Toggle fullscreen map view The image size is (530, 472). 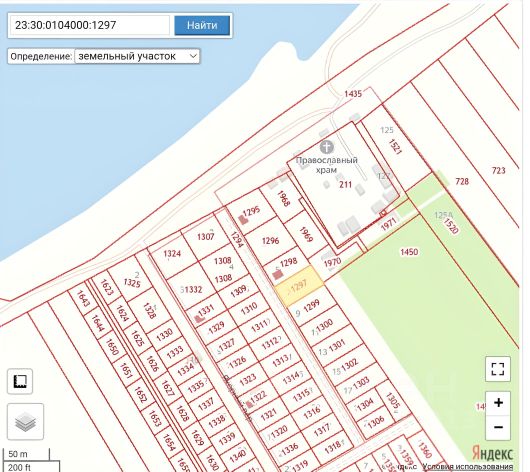pyautogui.click(x=498, y=369)
